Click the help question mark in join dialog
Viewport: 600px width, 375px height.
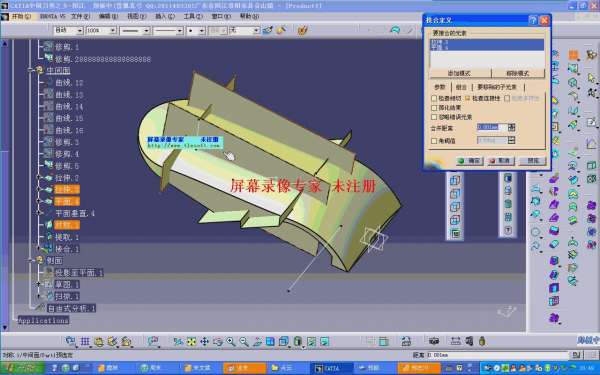[x=533, y=20]
